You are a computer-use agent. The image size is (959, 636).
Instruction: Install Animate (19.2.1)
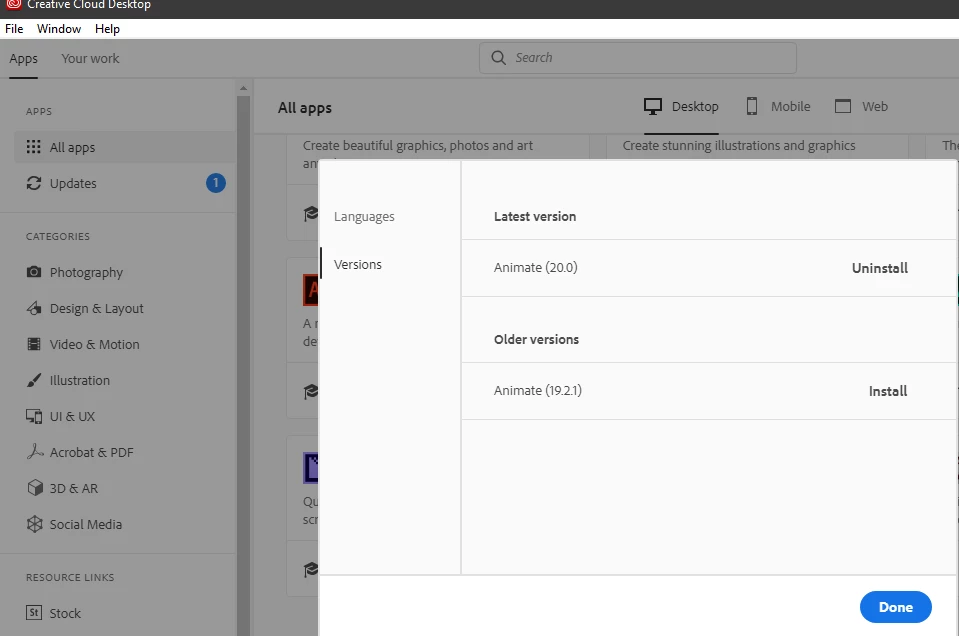coord(887,391)
